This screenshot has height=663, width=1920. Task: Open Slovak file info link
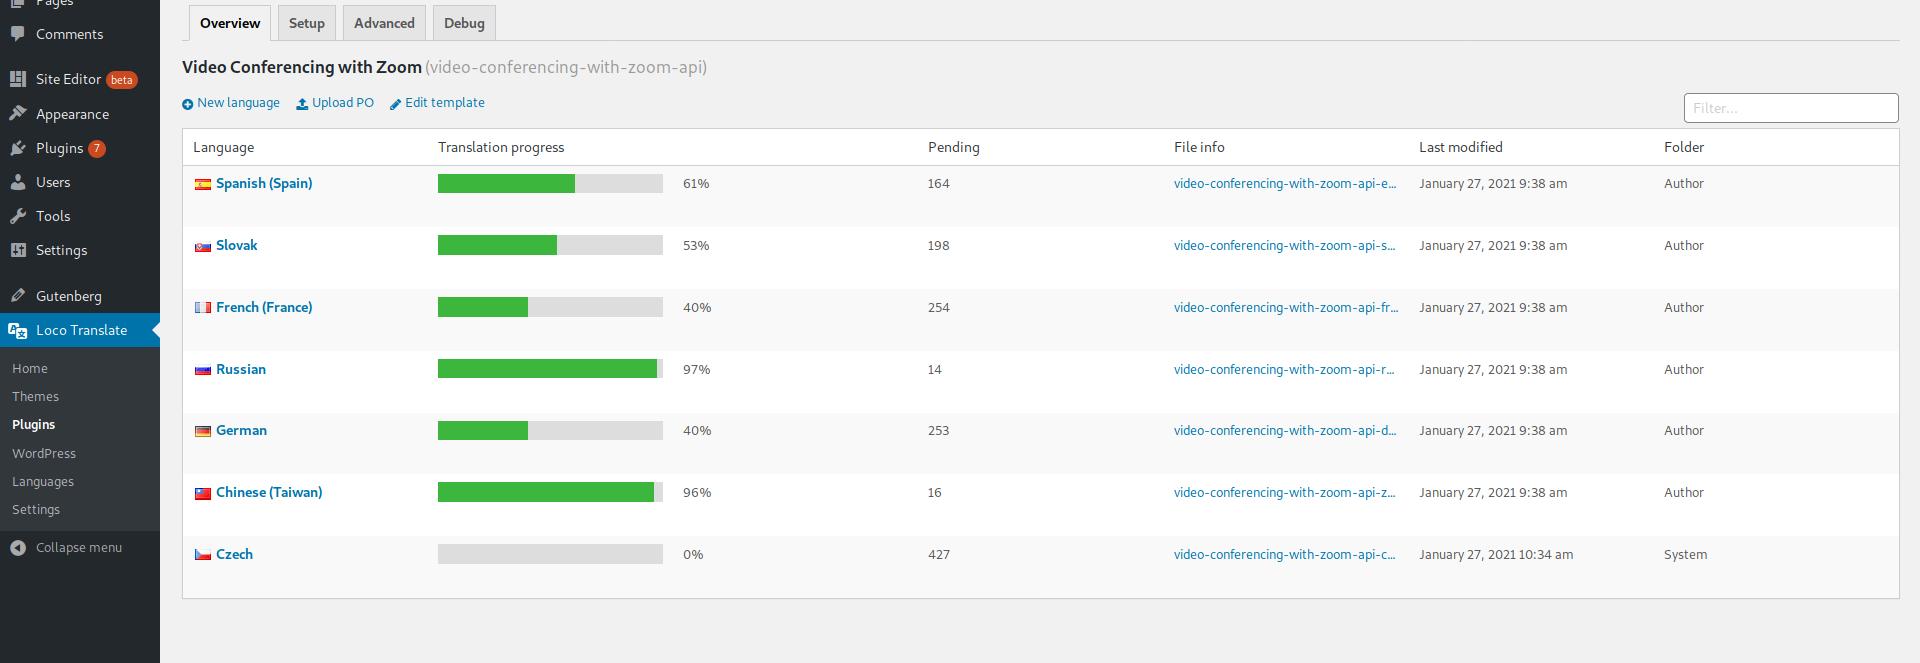[x=1285, y=246]
